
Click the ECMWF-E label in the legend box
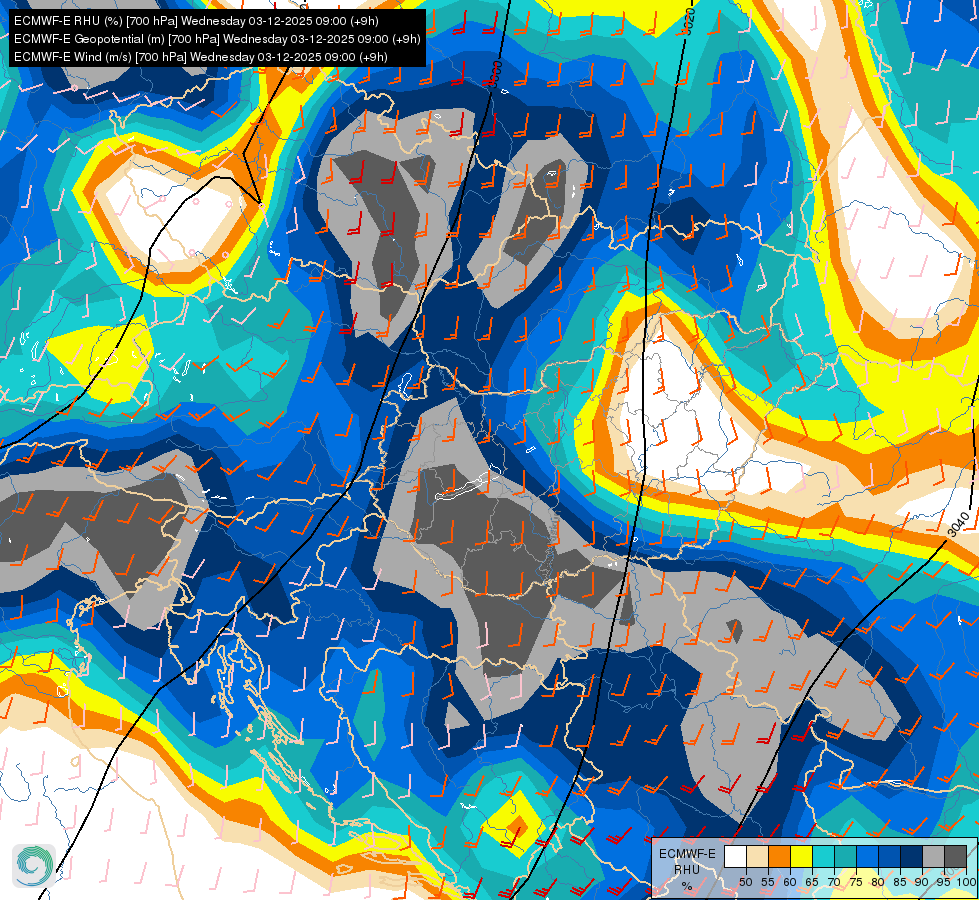pyautogui.click(x=687, y=854)
